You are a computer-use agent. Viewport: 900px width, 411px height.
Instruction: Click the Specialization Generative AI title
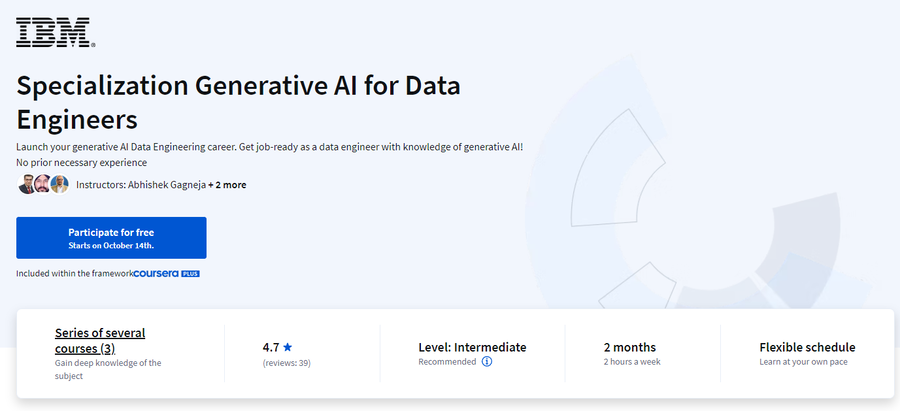tap(238, 103)
